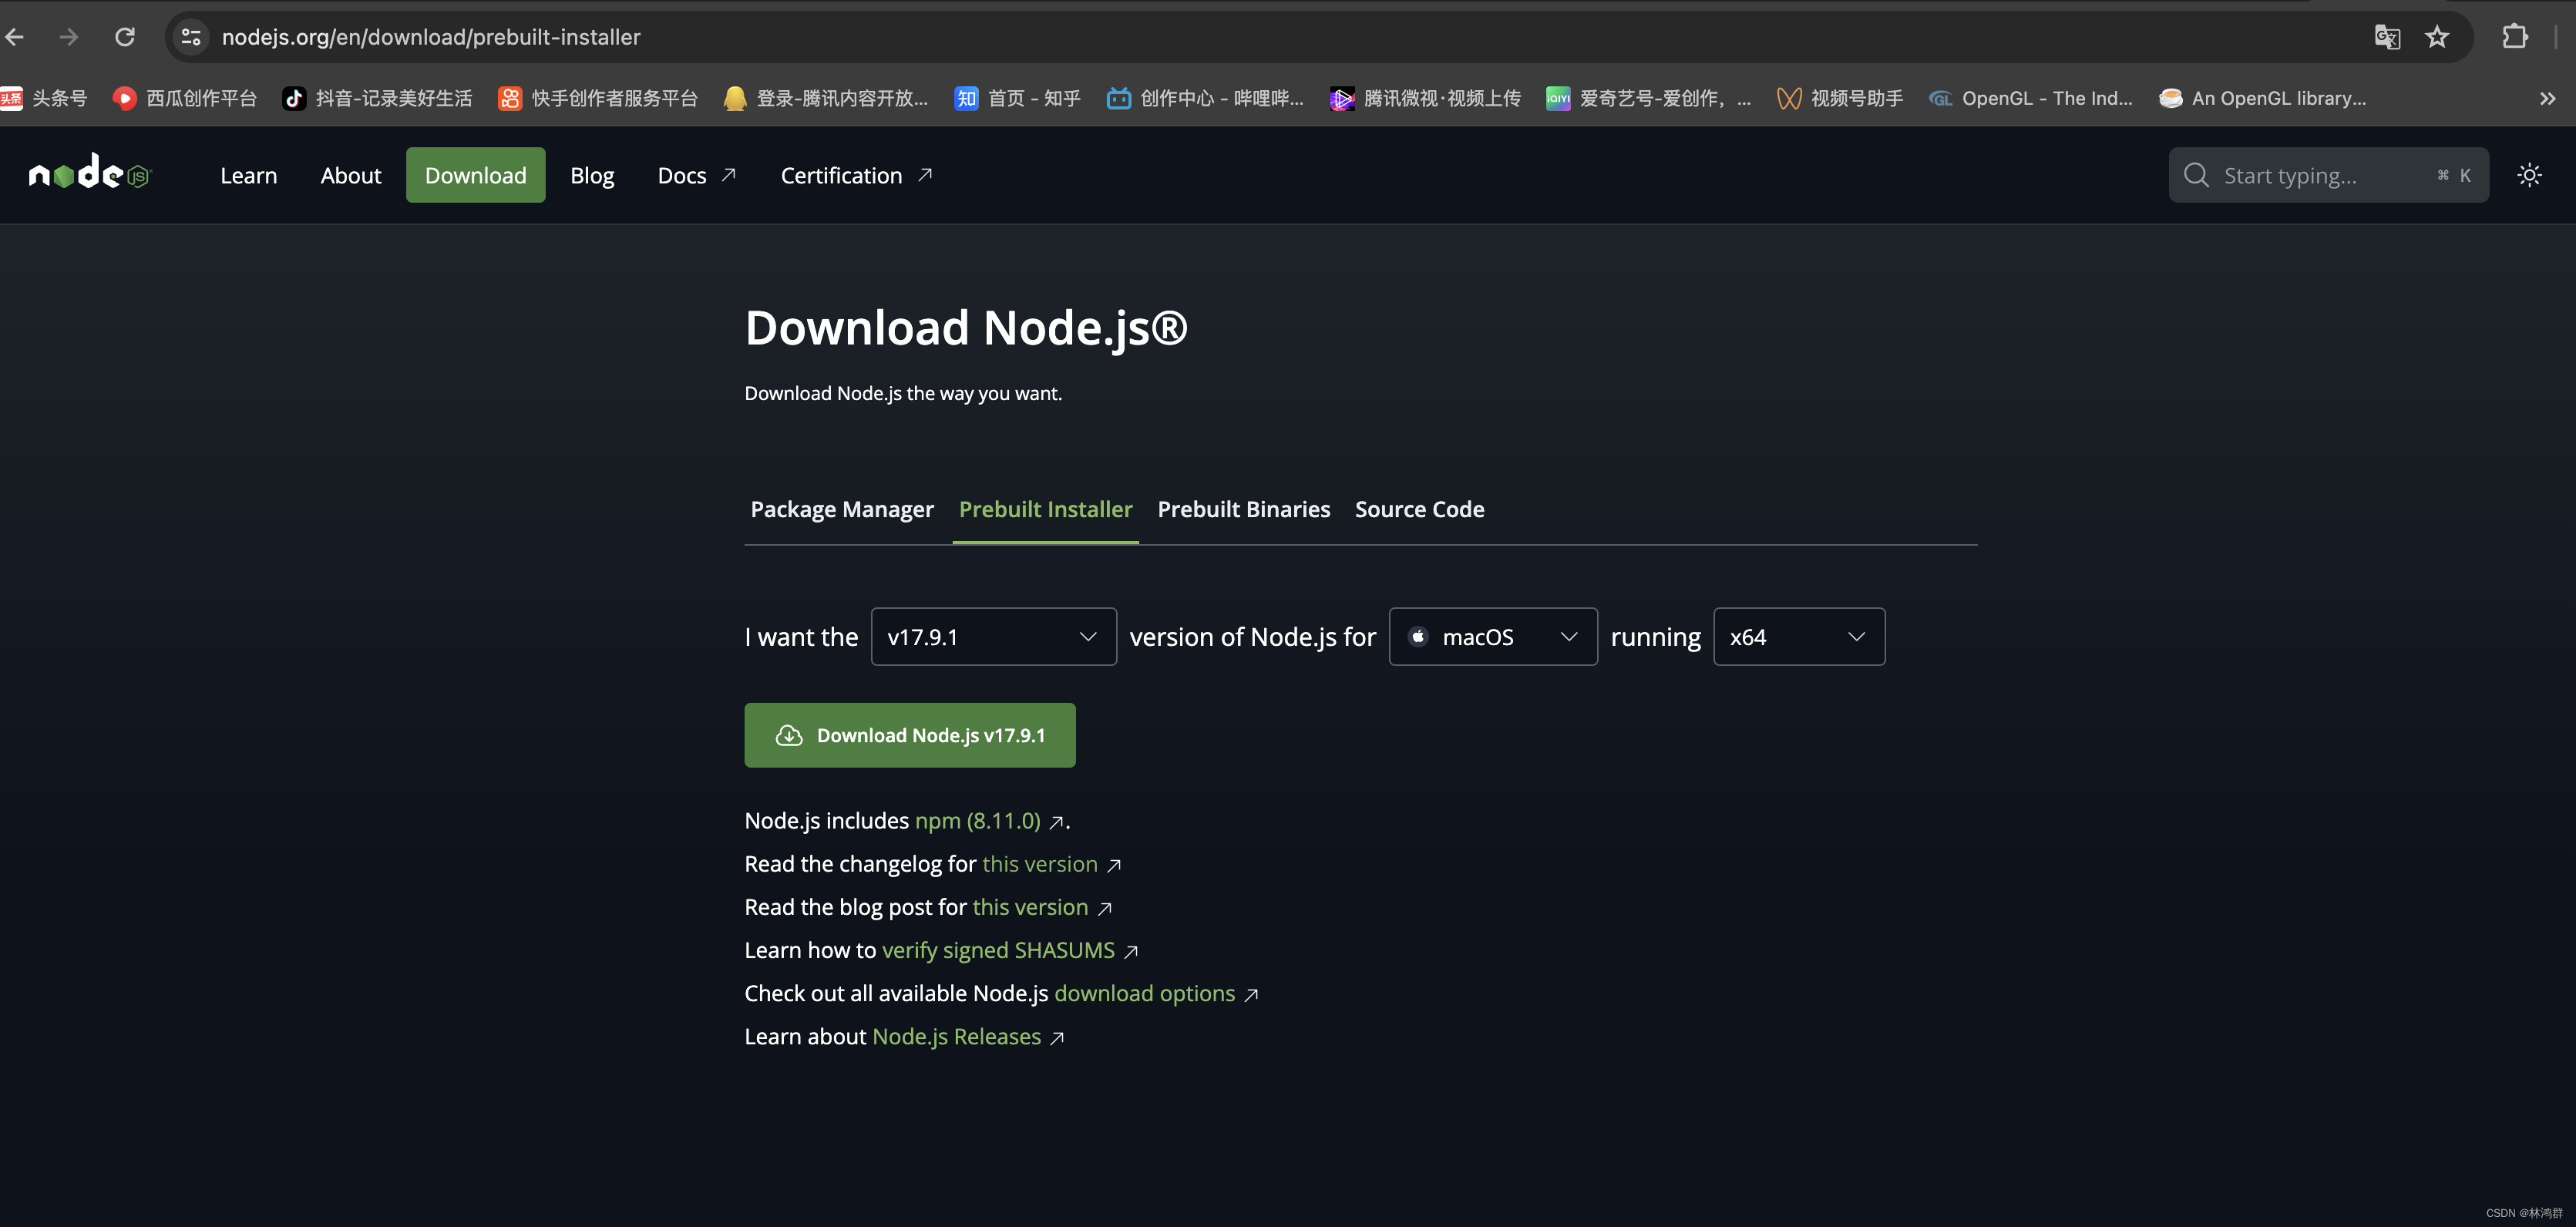
Task: Open the 头条号 bookmark
Action: (45, 98)
